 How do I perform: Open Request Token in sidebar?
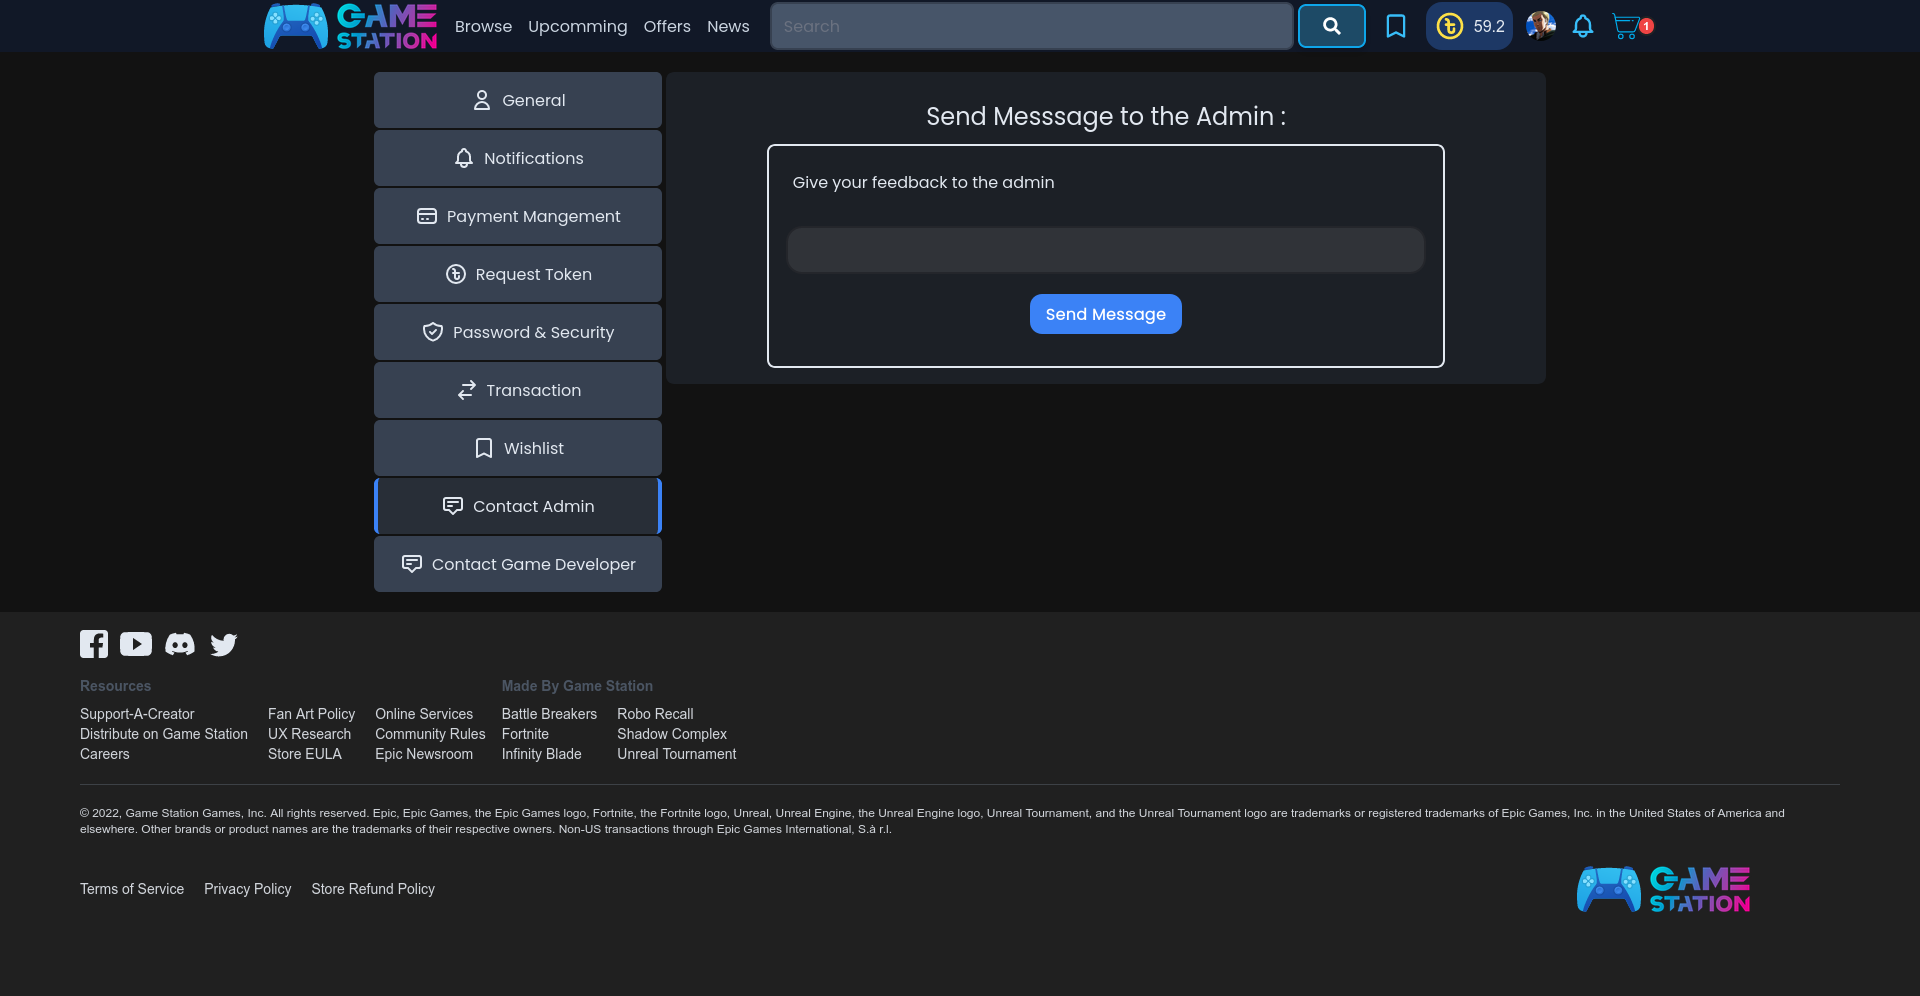(x=518, y=274)
